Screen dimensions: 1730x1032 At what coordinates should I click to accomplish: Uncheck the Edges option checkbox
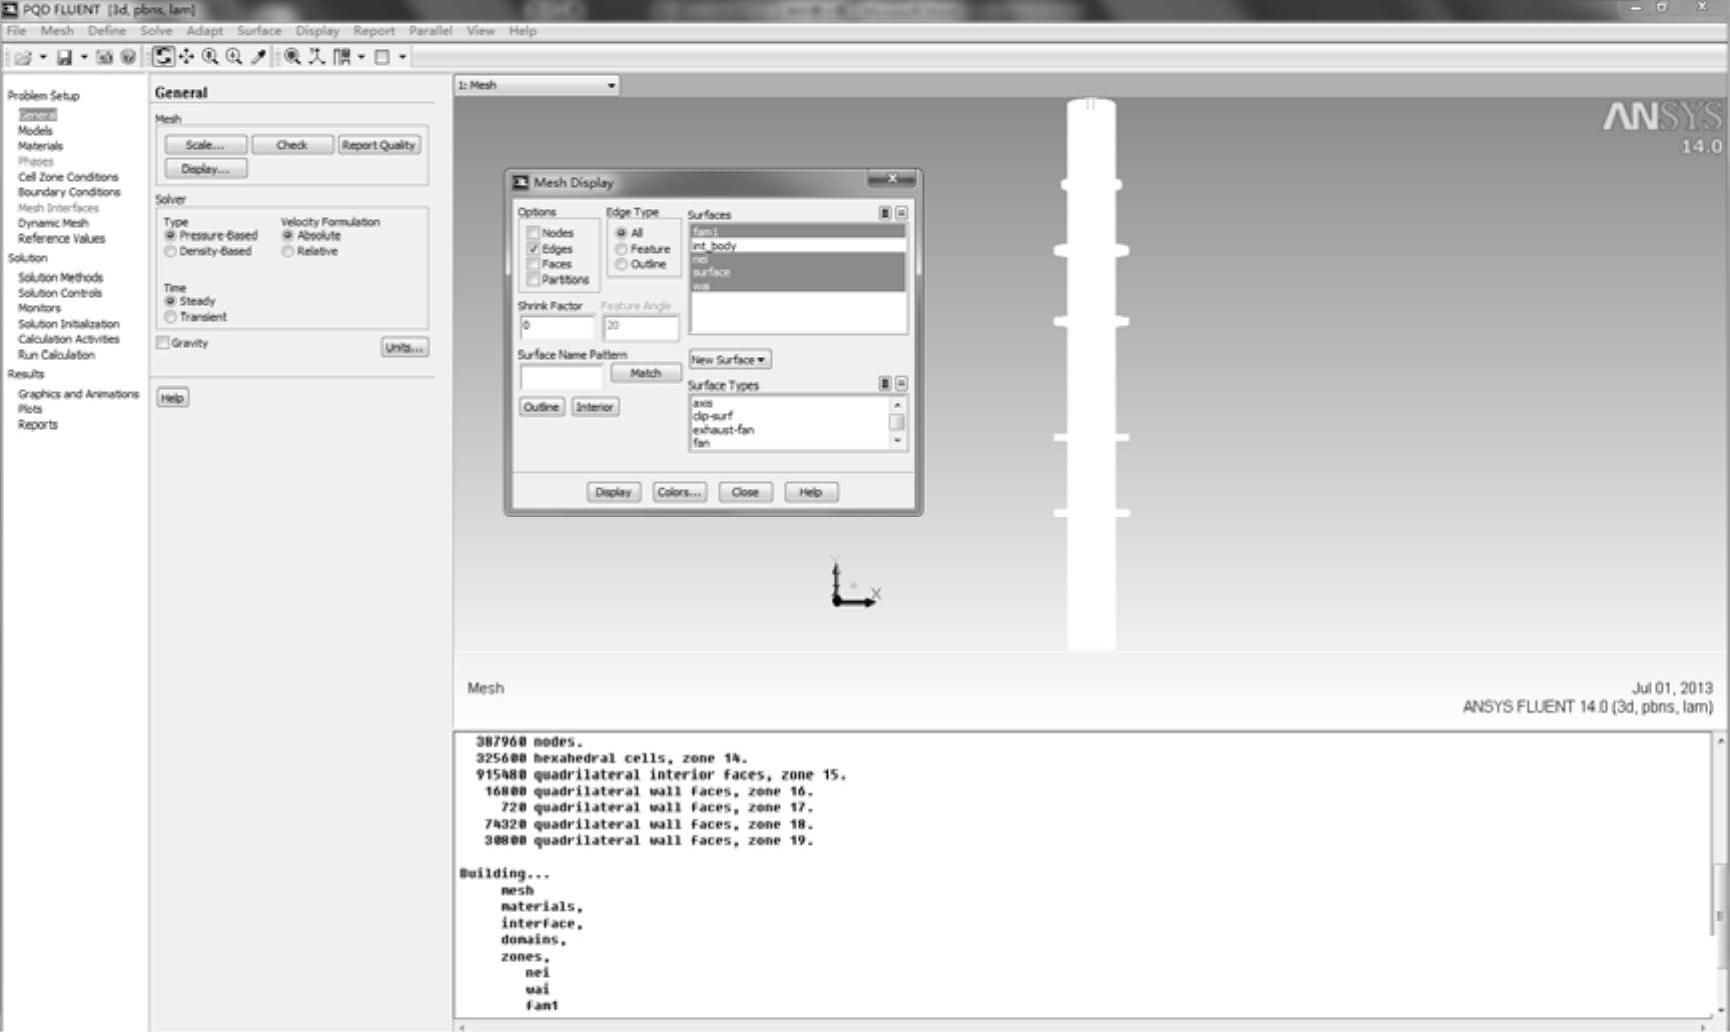533,248
